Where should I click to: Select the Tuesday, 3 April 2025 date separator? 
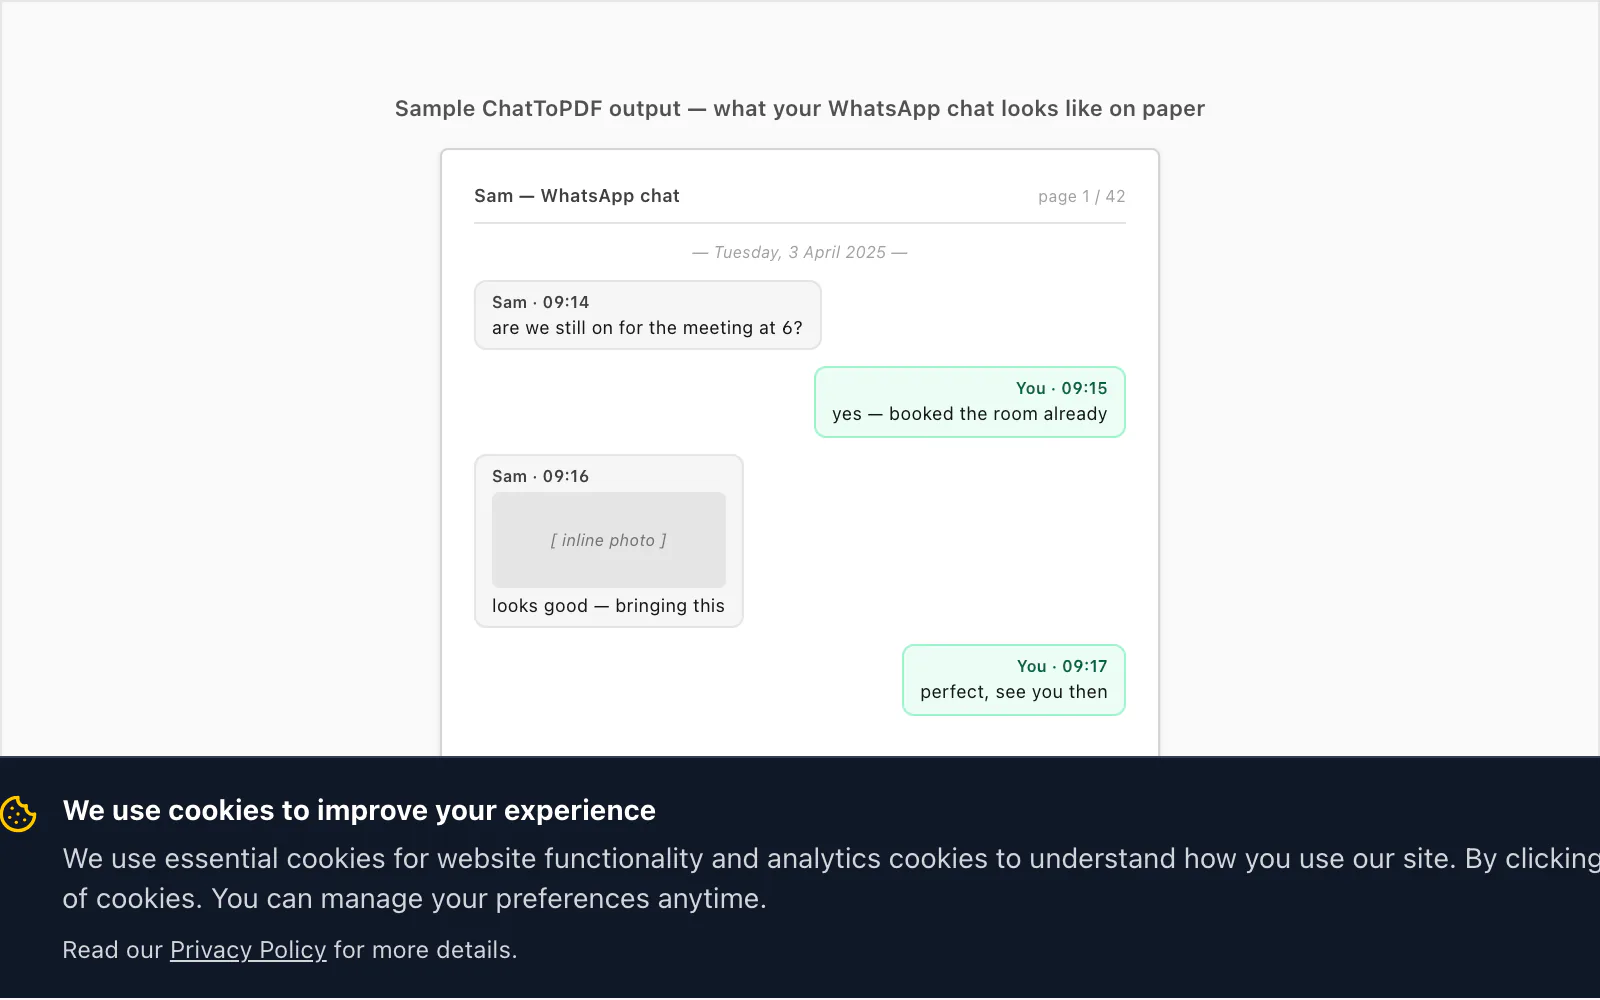click(800, 253)
